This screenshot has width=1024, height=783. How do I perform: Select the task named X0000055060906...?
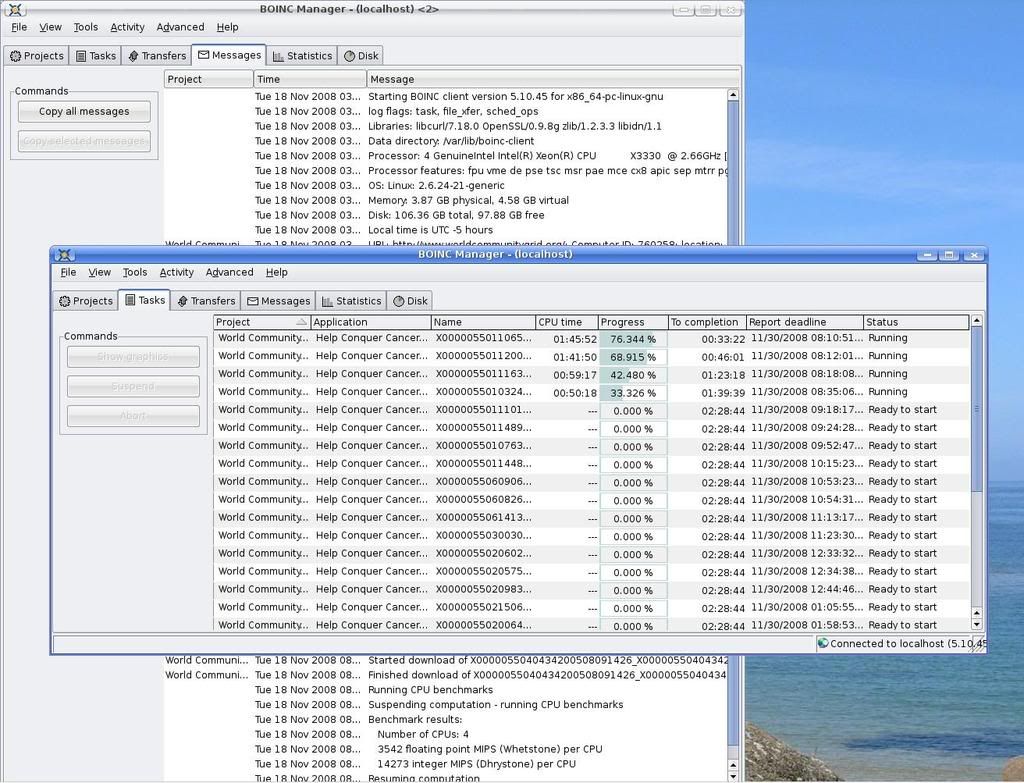tap(592, 482)
